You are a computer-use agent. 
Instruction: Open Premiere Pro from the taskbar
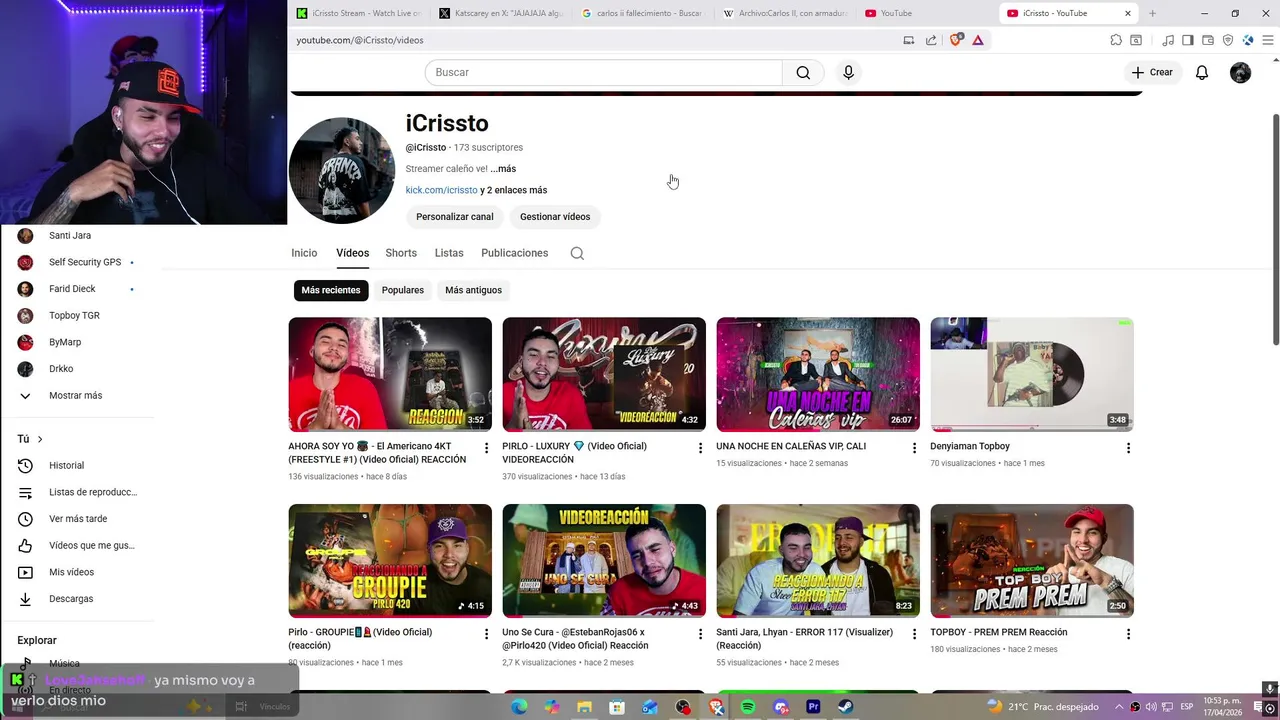tap(813, 707)
